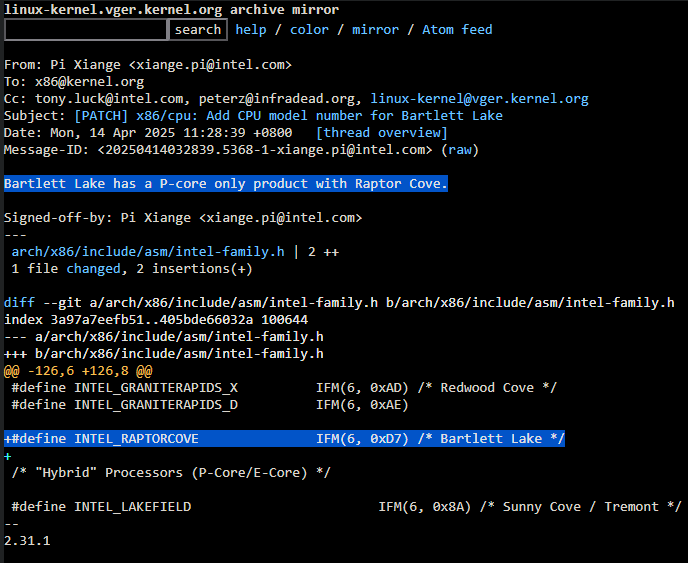The height and width of the screenshot is (563, 688).
Task: Jump to intel-family.h diff from the diffstat
Action: (148, 252)
